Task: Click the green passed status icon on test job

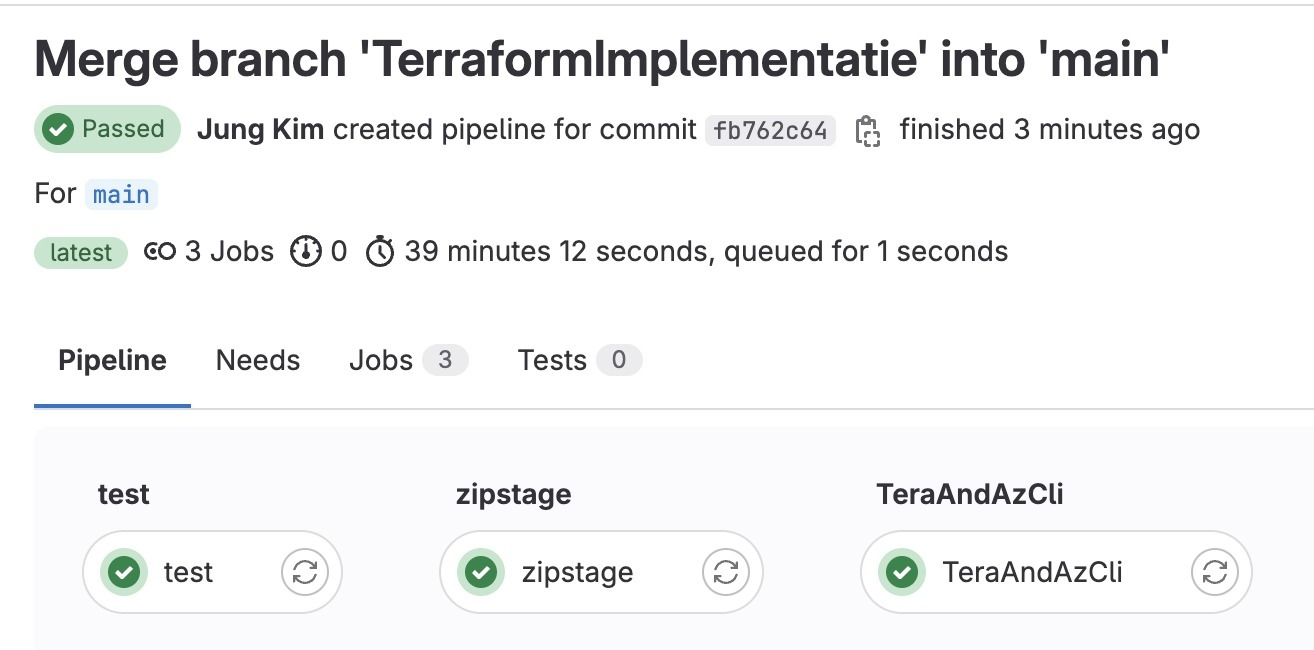Action: 124,572
